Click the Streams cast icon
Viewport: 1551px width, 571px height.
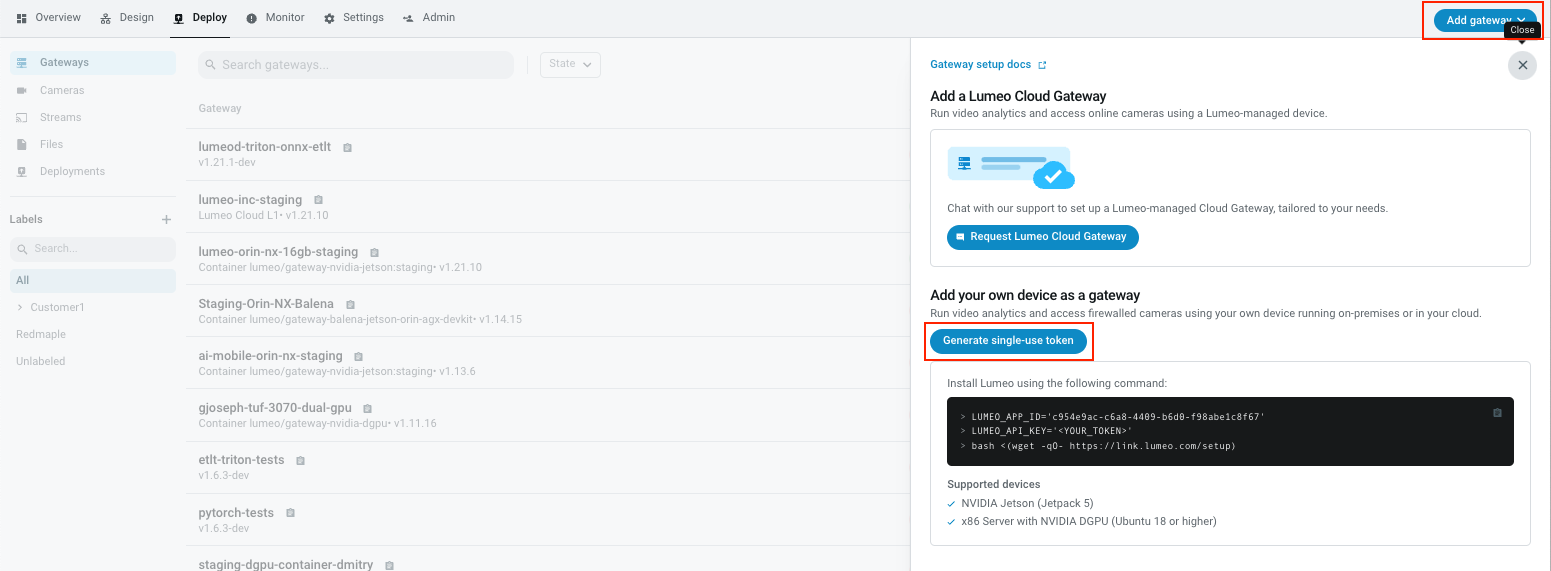coord(22,117)
